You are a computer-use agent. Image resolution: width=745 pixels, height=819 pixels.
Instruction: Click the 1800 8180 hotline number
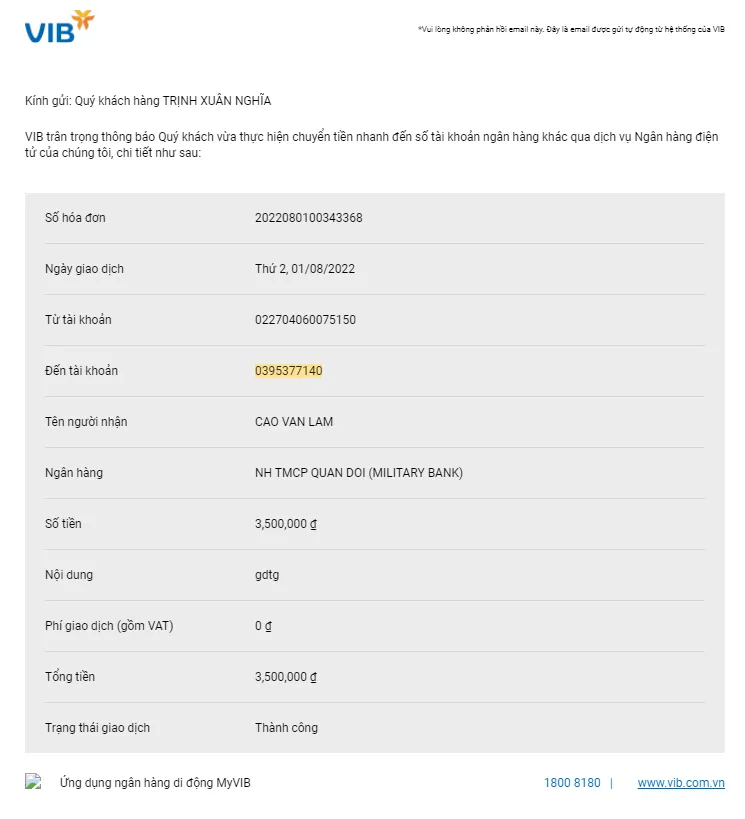coord(572,783)
